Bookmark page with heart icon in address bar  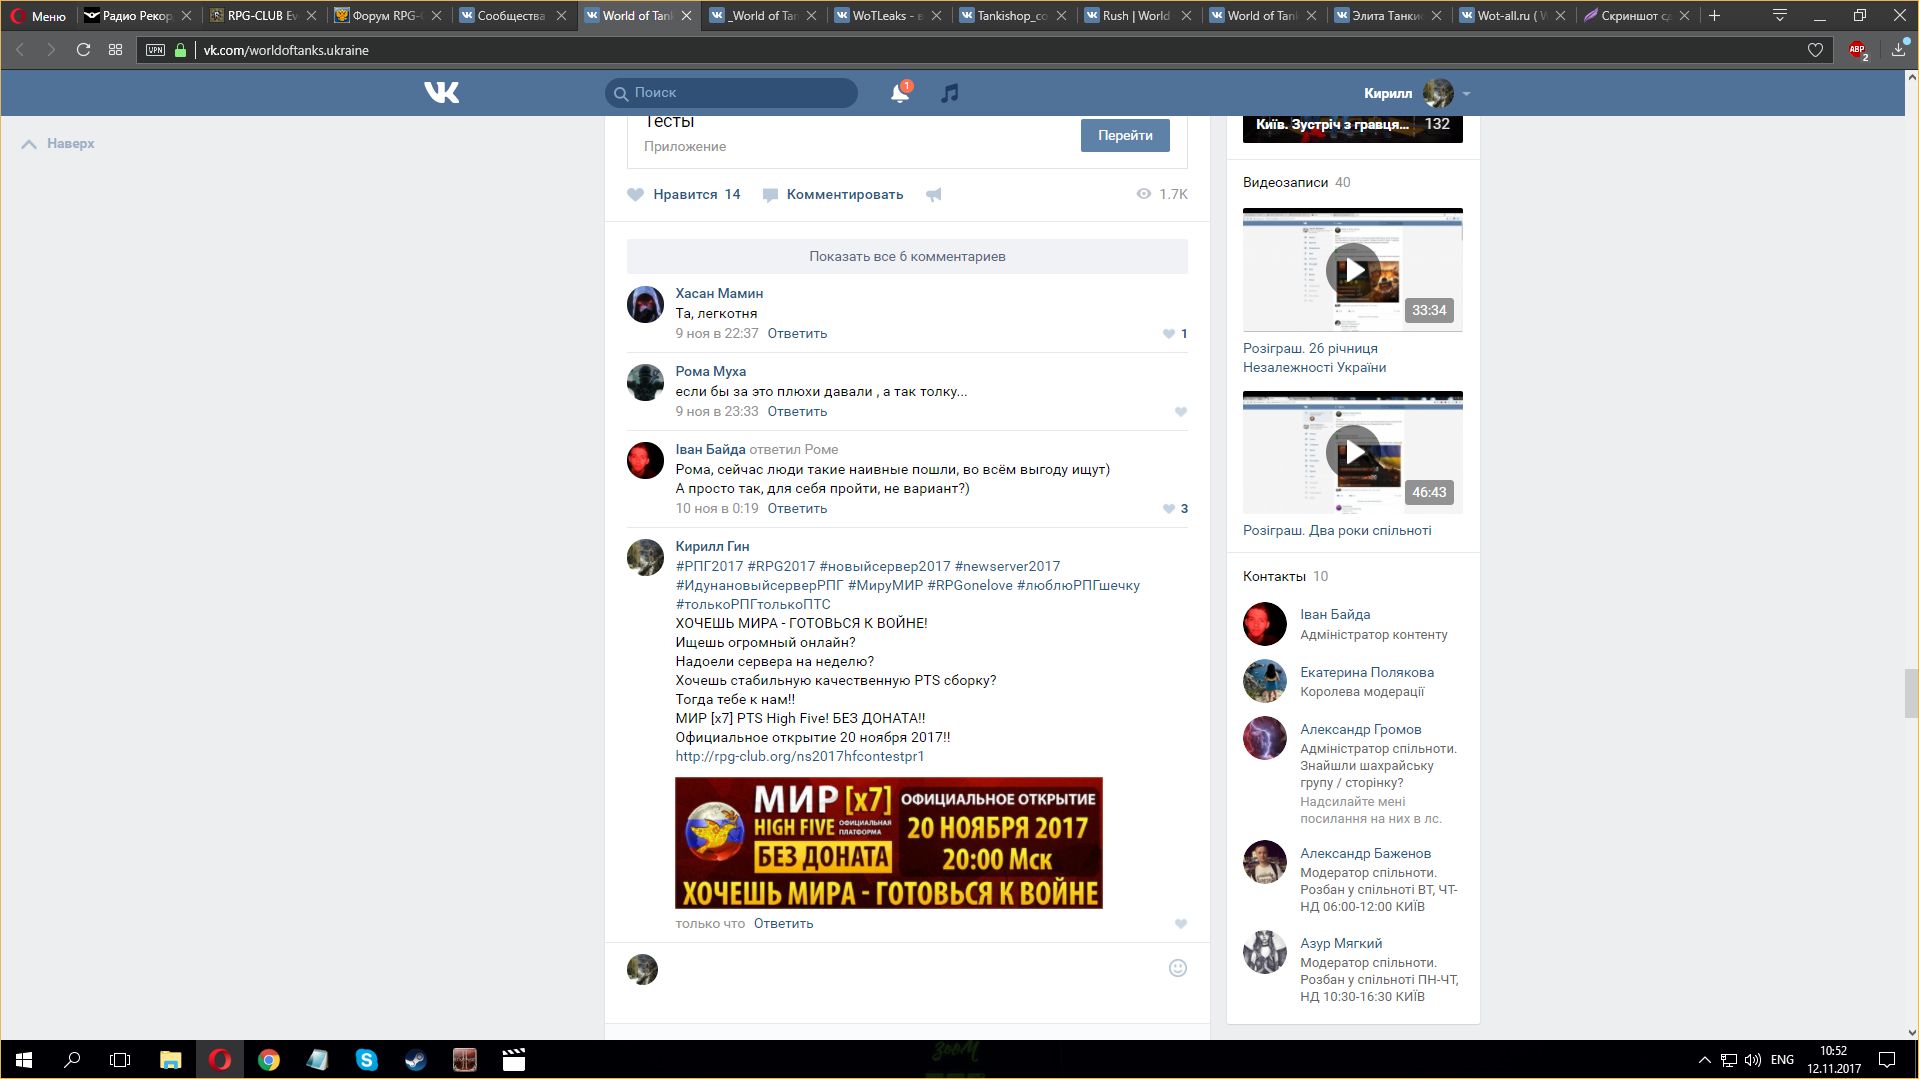point(1815,50)
